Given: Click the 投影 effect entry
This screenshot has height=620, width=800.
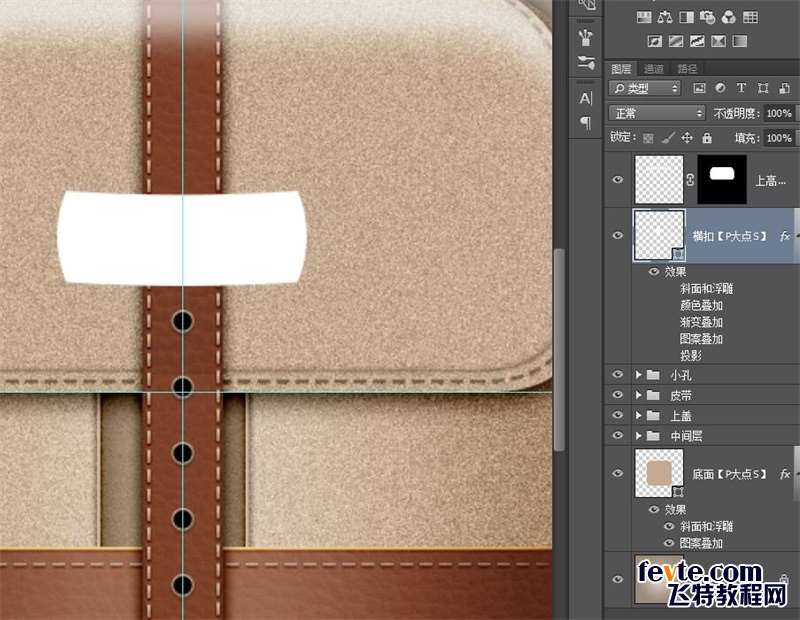Looking at the screenshot, I should pos(690,356).
